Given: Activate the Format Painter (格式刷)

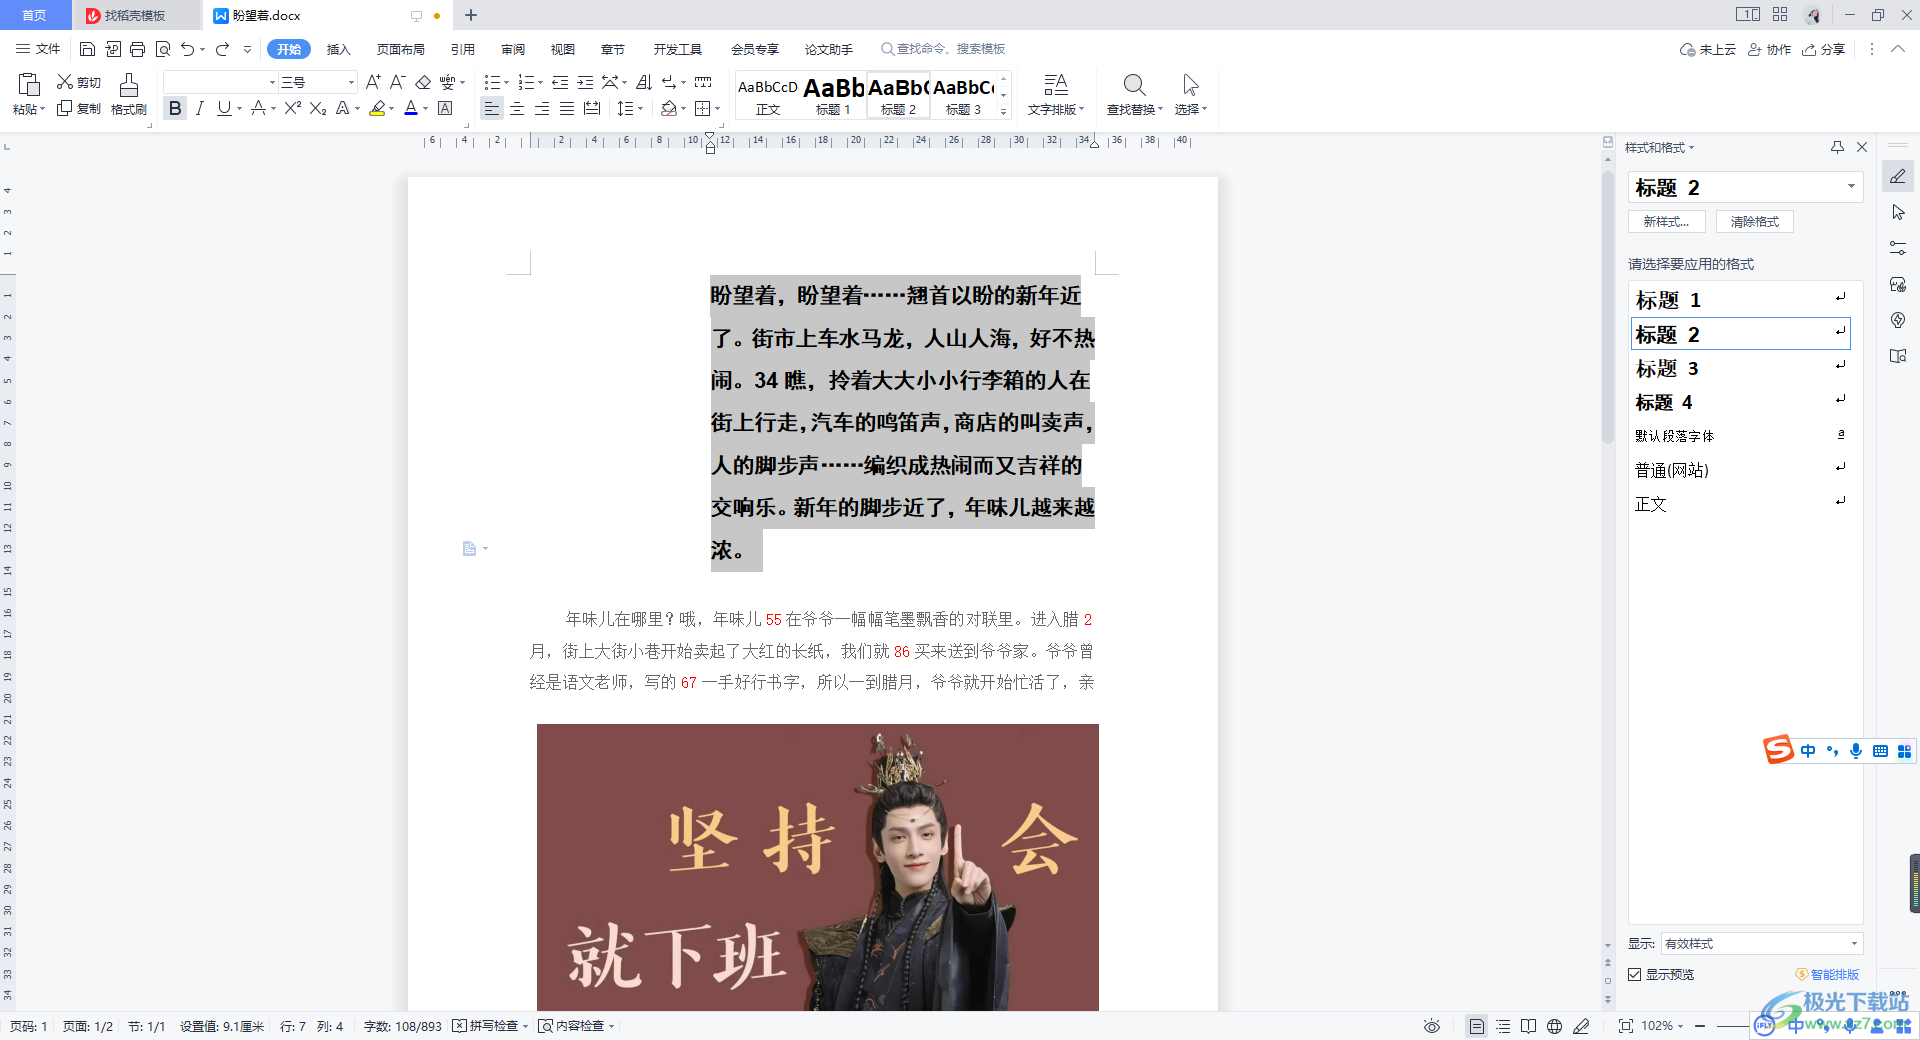Looking at the screenshot, I should [x=129, y=95].
